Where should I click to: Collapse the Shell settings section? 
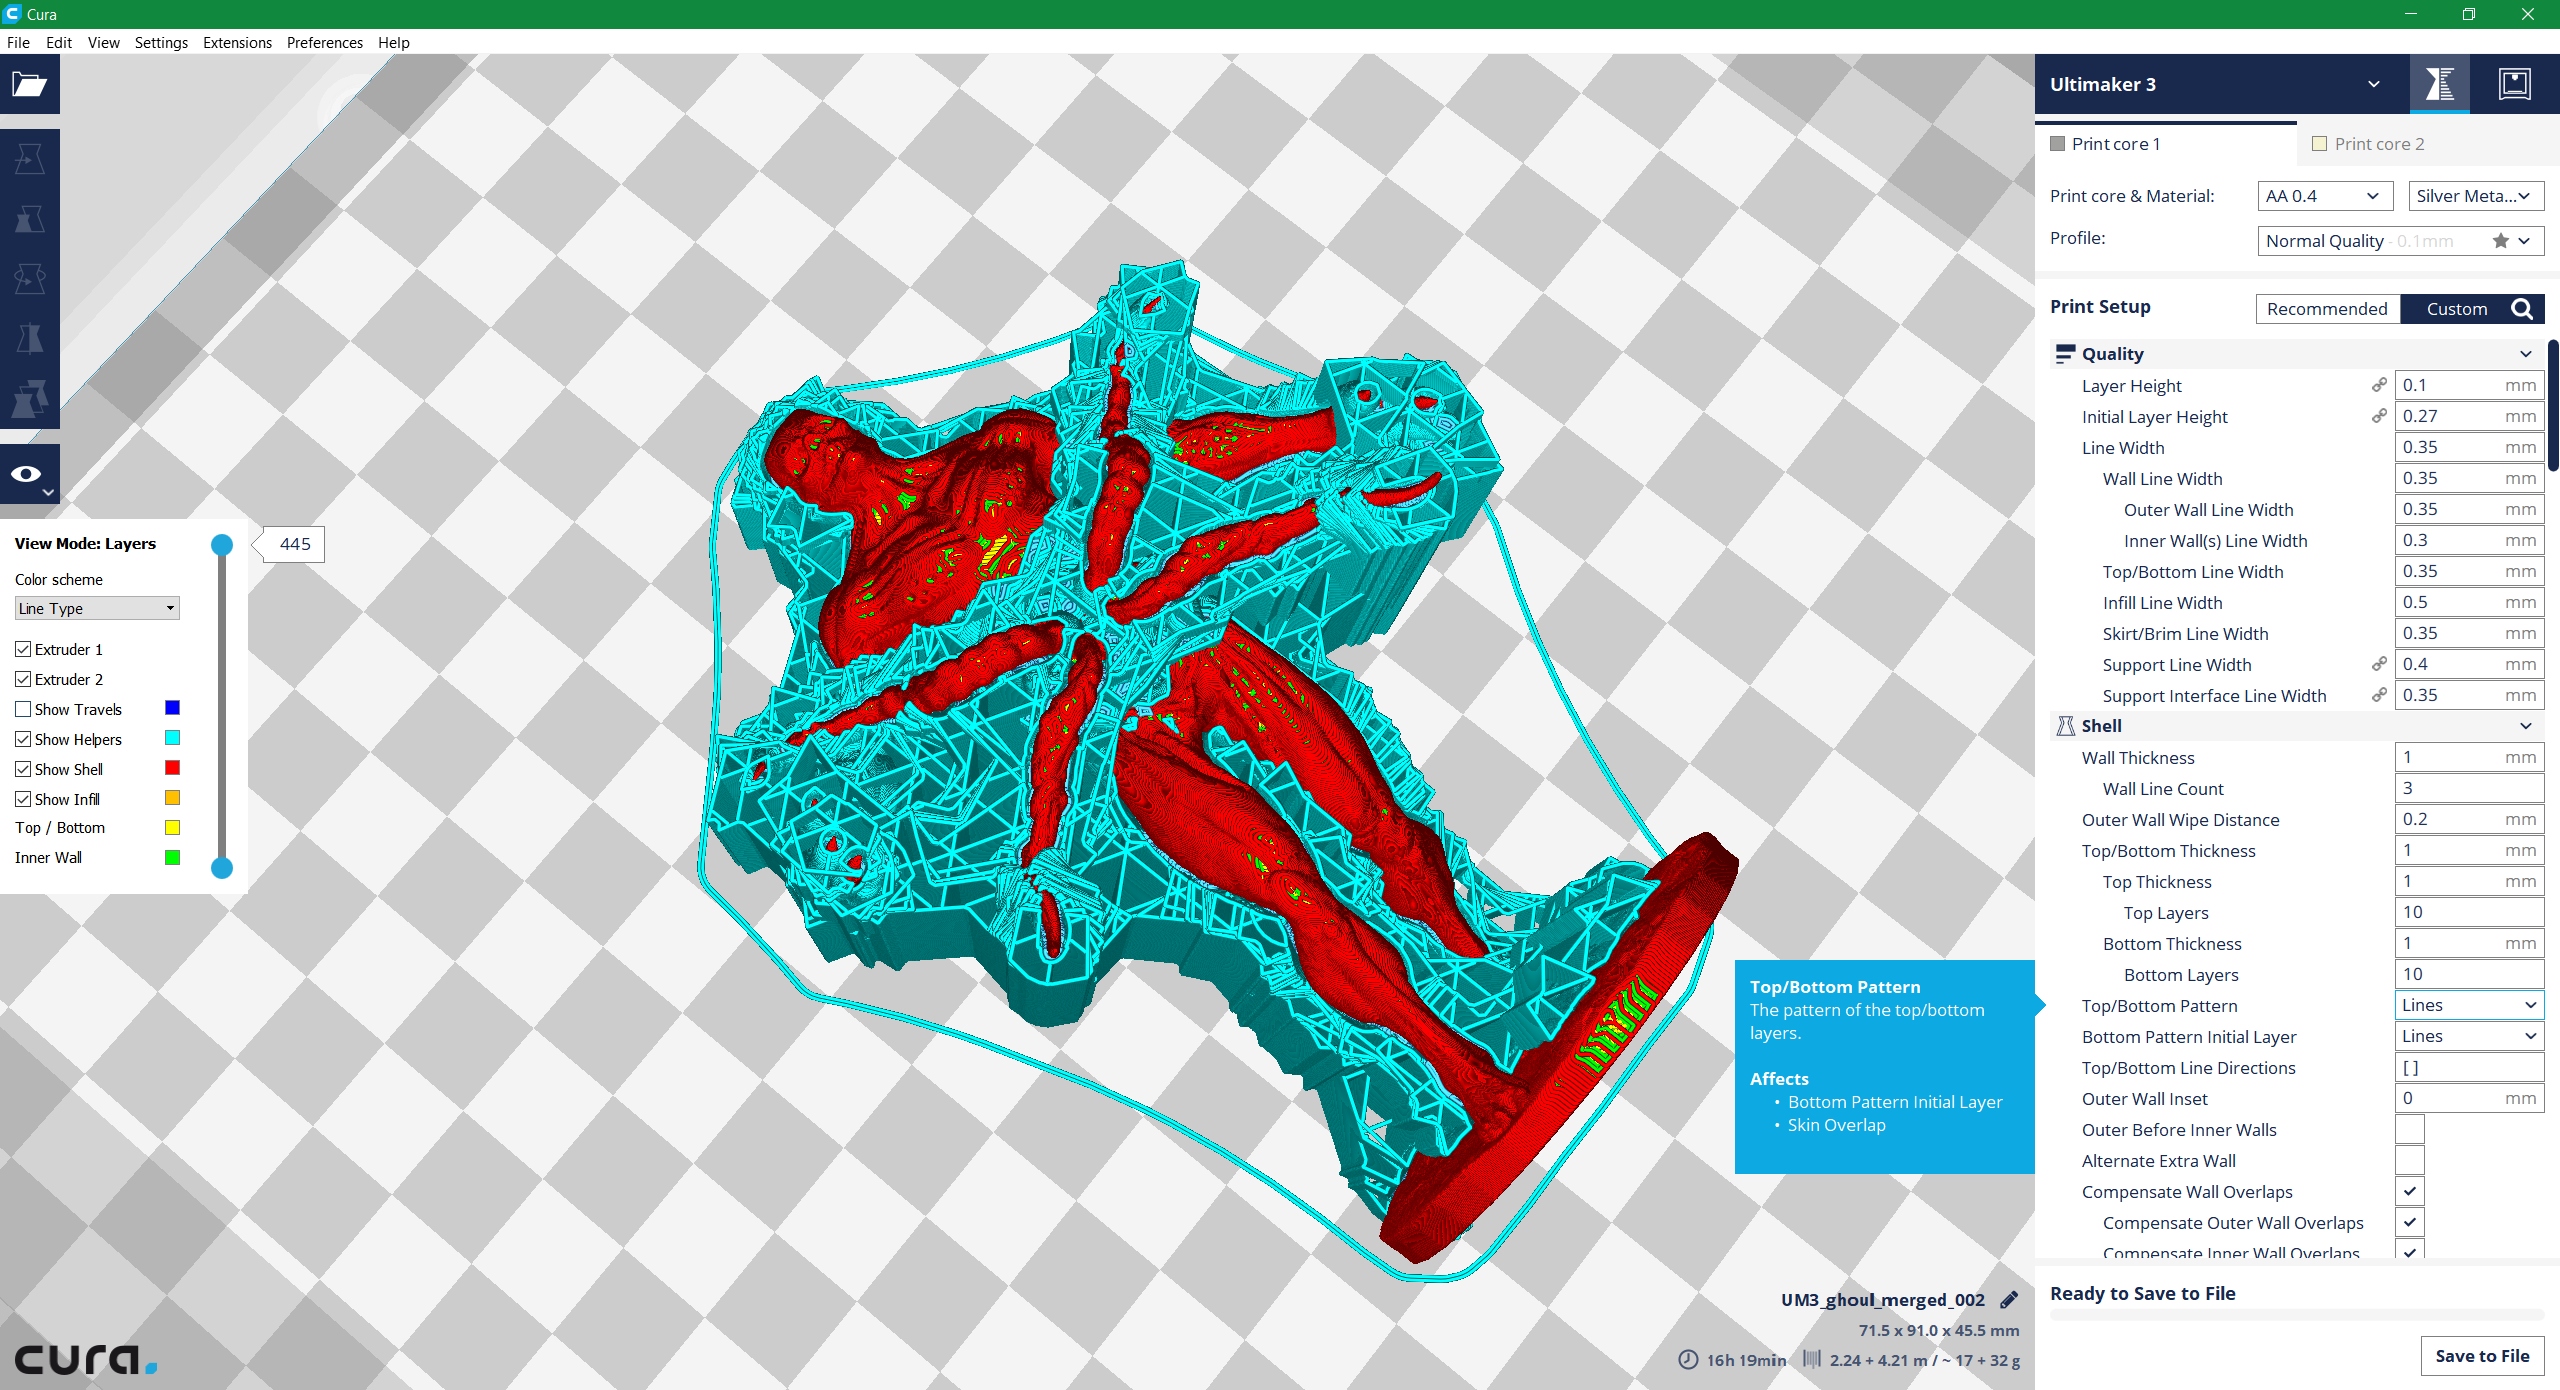(2525, 726)
